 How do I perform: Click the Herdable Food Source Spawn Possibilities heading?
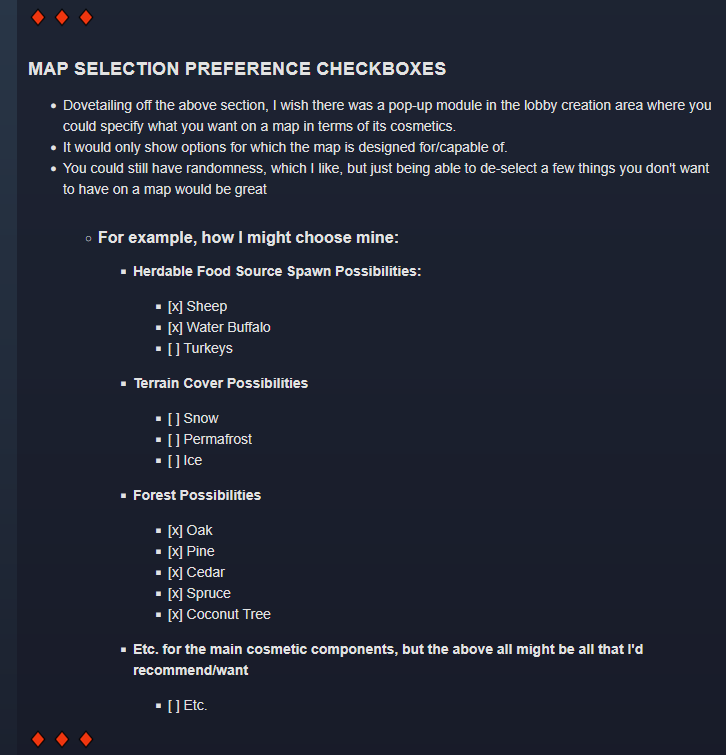[277, 272]
